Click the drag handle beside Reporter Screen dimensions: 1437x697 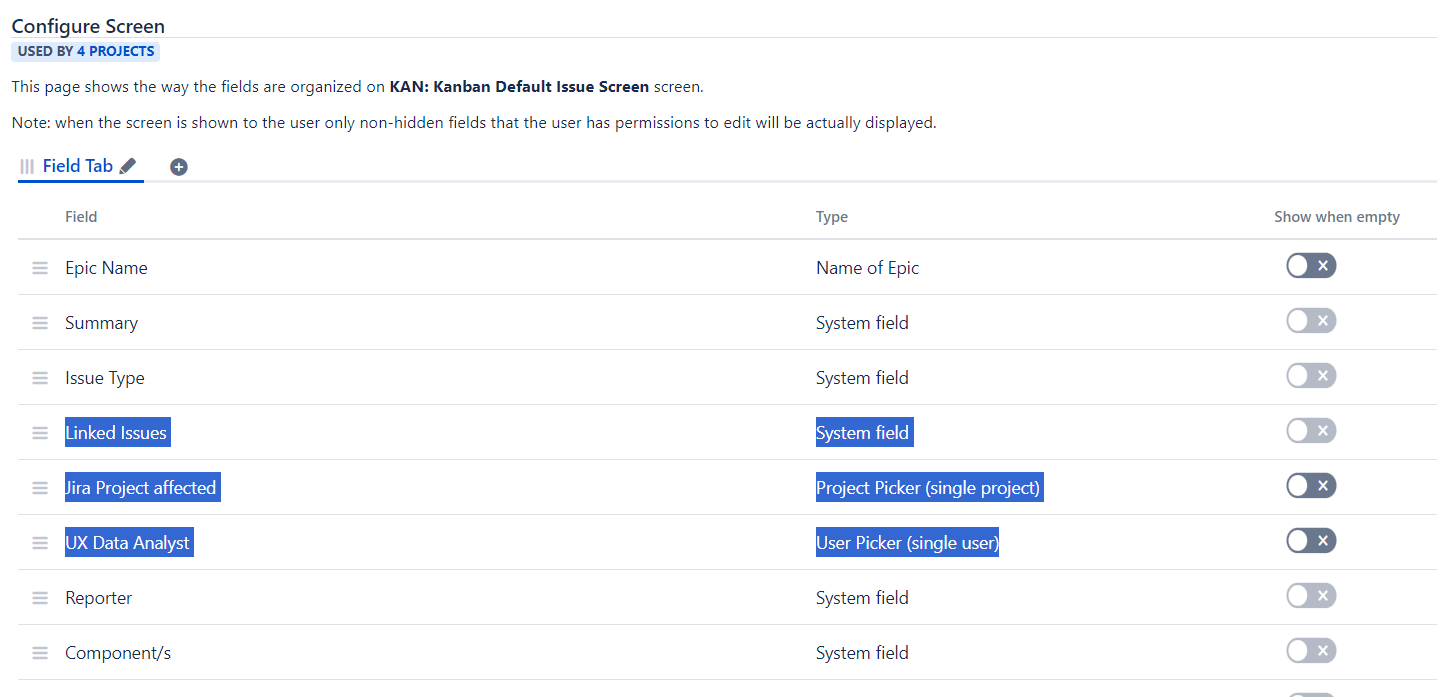coord(40,598)
